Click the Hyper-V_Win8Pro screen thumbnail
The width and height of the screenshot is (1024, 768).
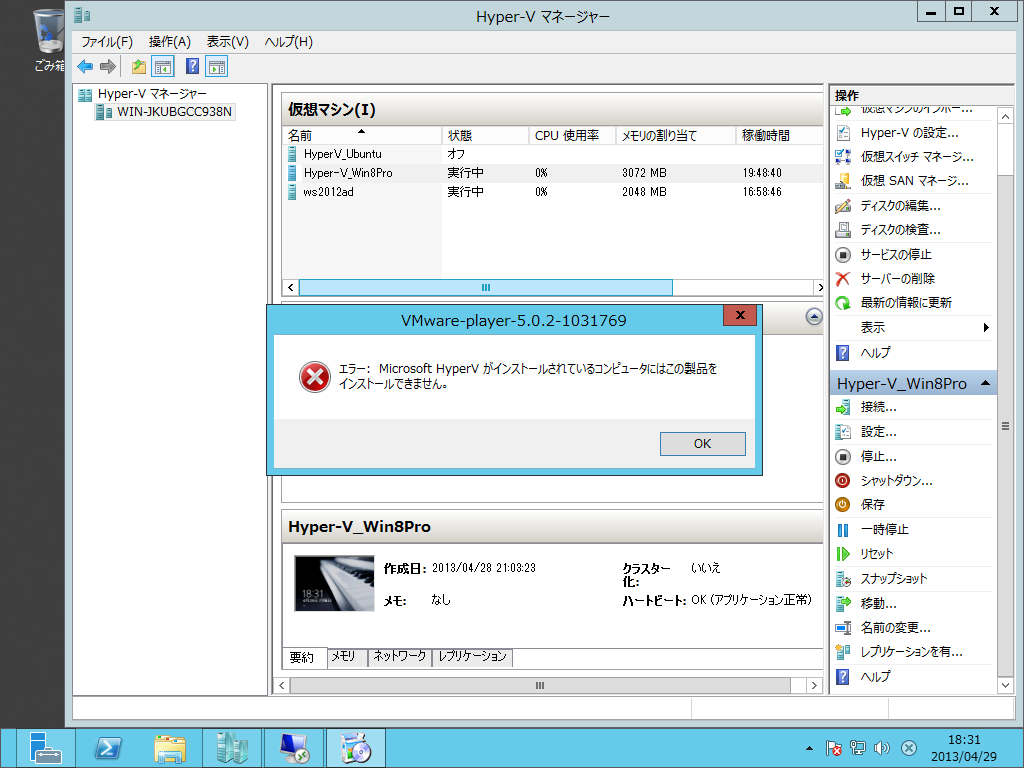(334, 583)
